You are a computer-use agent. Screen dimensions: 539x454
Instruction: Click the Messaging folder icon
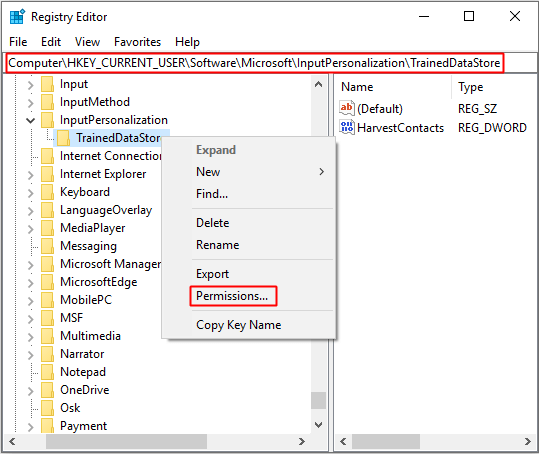[x=47, y=246]
